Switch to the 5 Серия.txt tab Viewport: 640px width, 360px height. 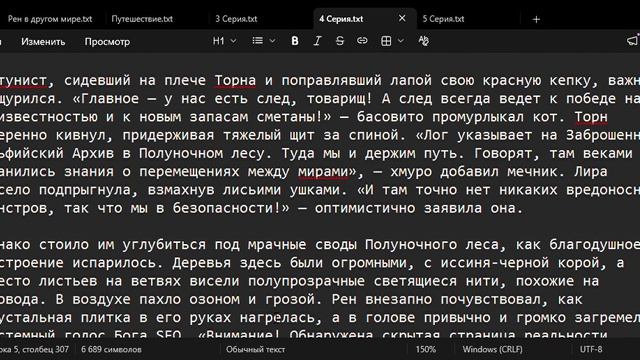coord(443,19)
